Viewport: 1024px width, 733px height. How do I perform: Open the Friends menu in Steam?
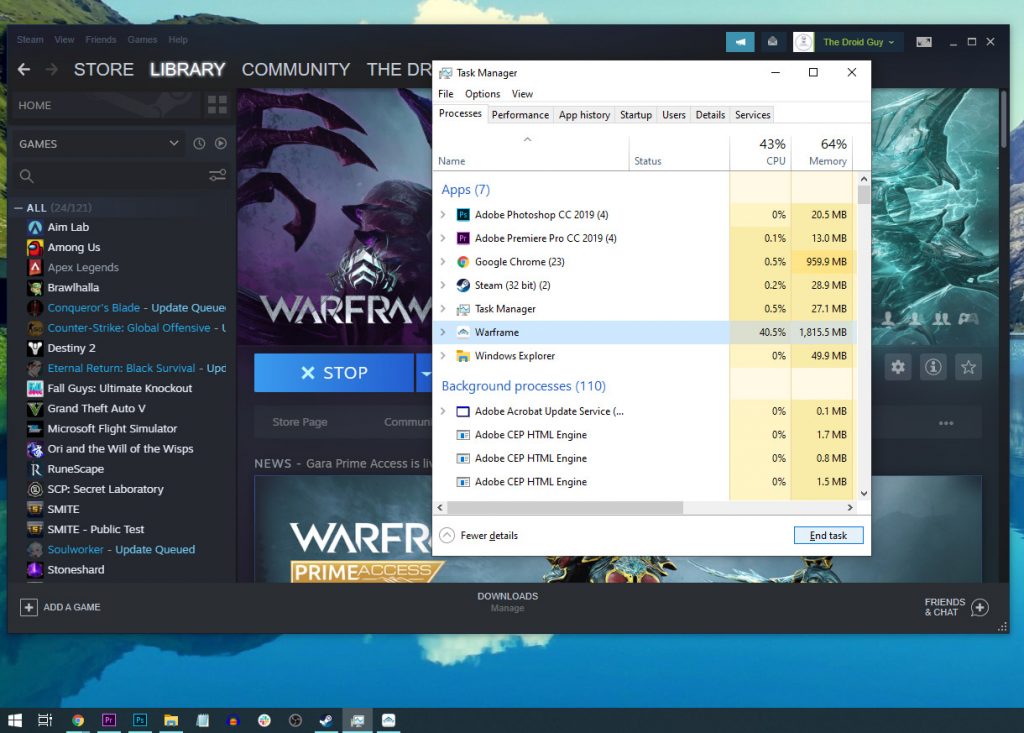click(x=101, y=40)
